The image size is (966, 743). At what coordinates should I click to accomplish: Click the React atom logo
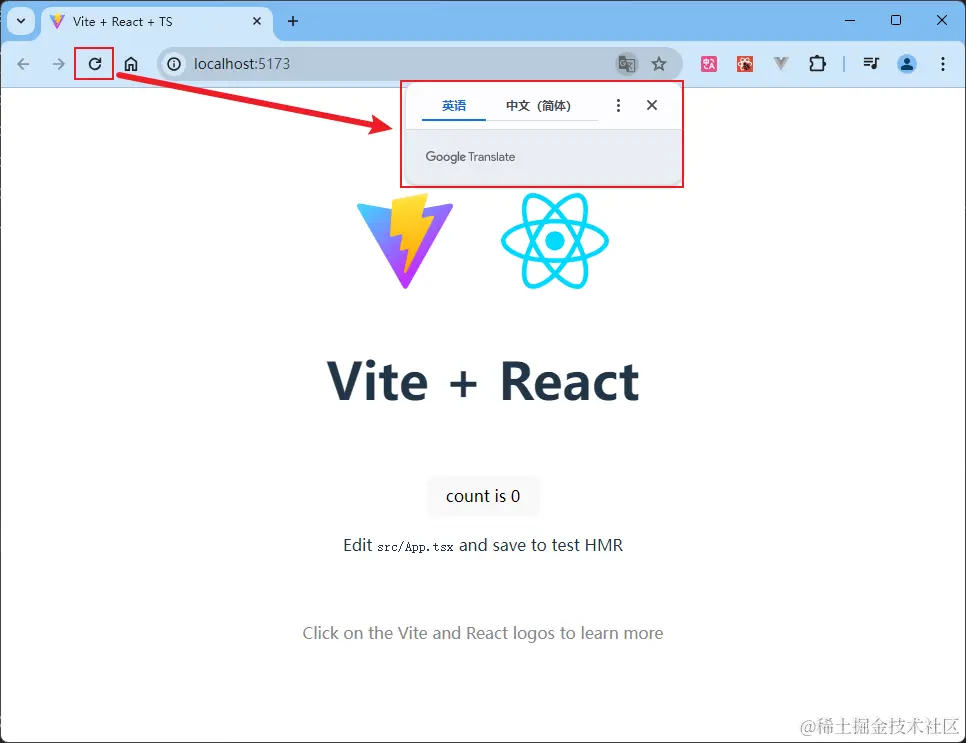pyautogui.click(x=555, y=240)
